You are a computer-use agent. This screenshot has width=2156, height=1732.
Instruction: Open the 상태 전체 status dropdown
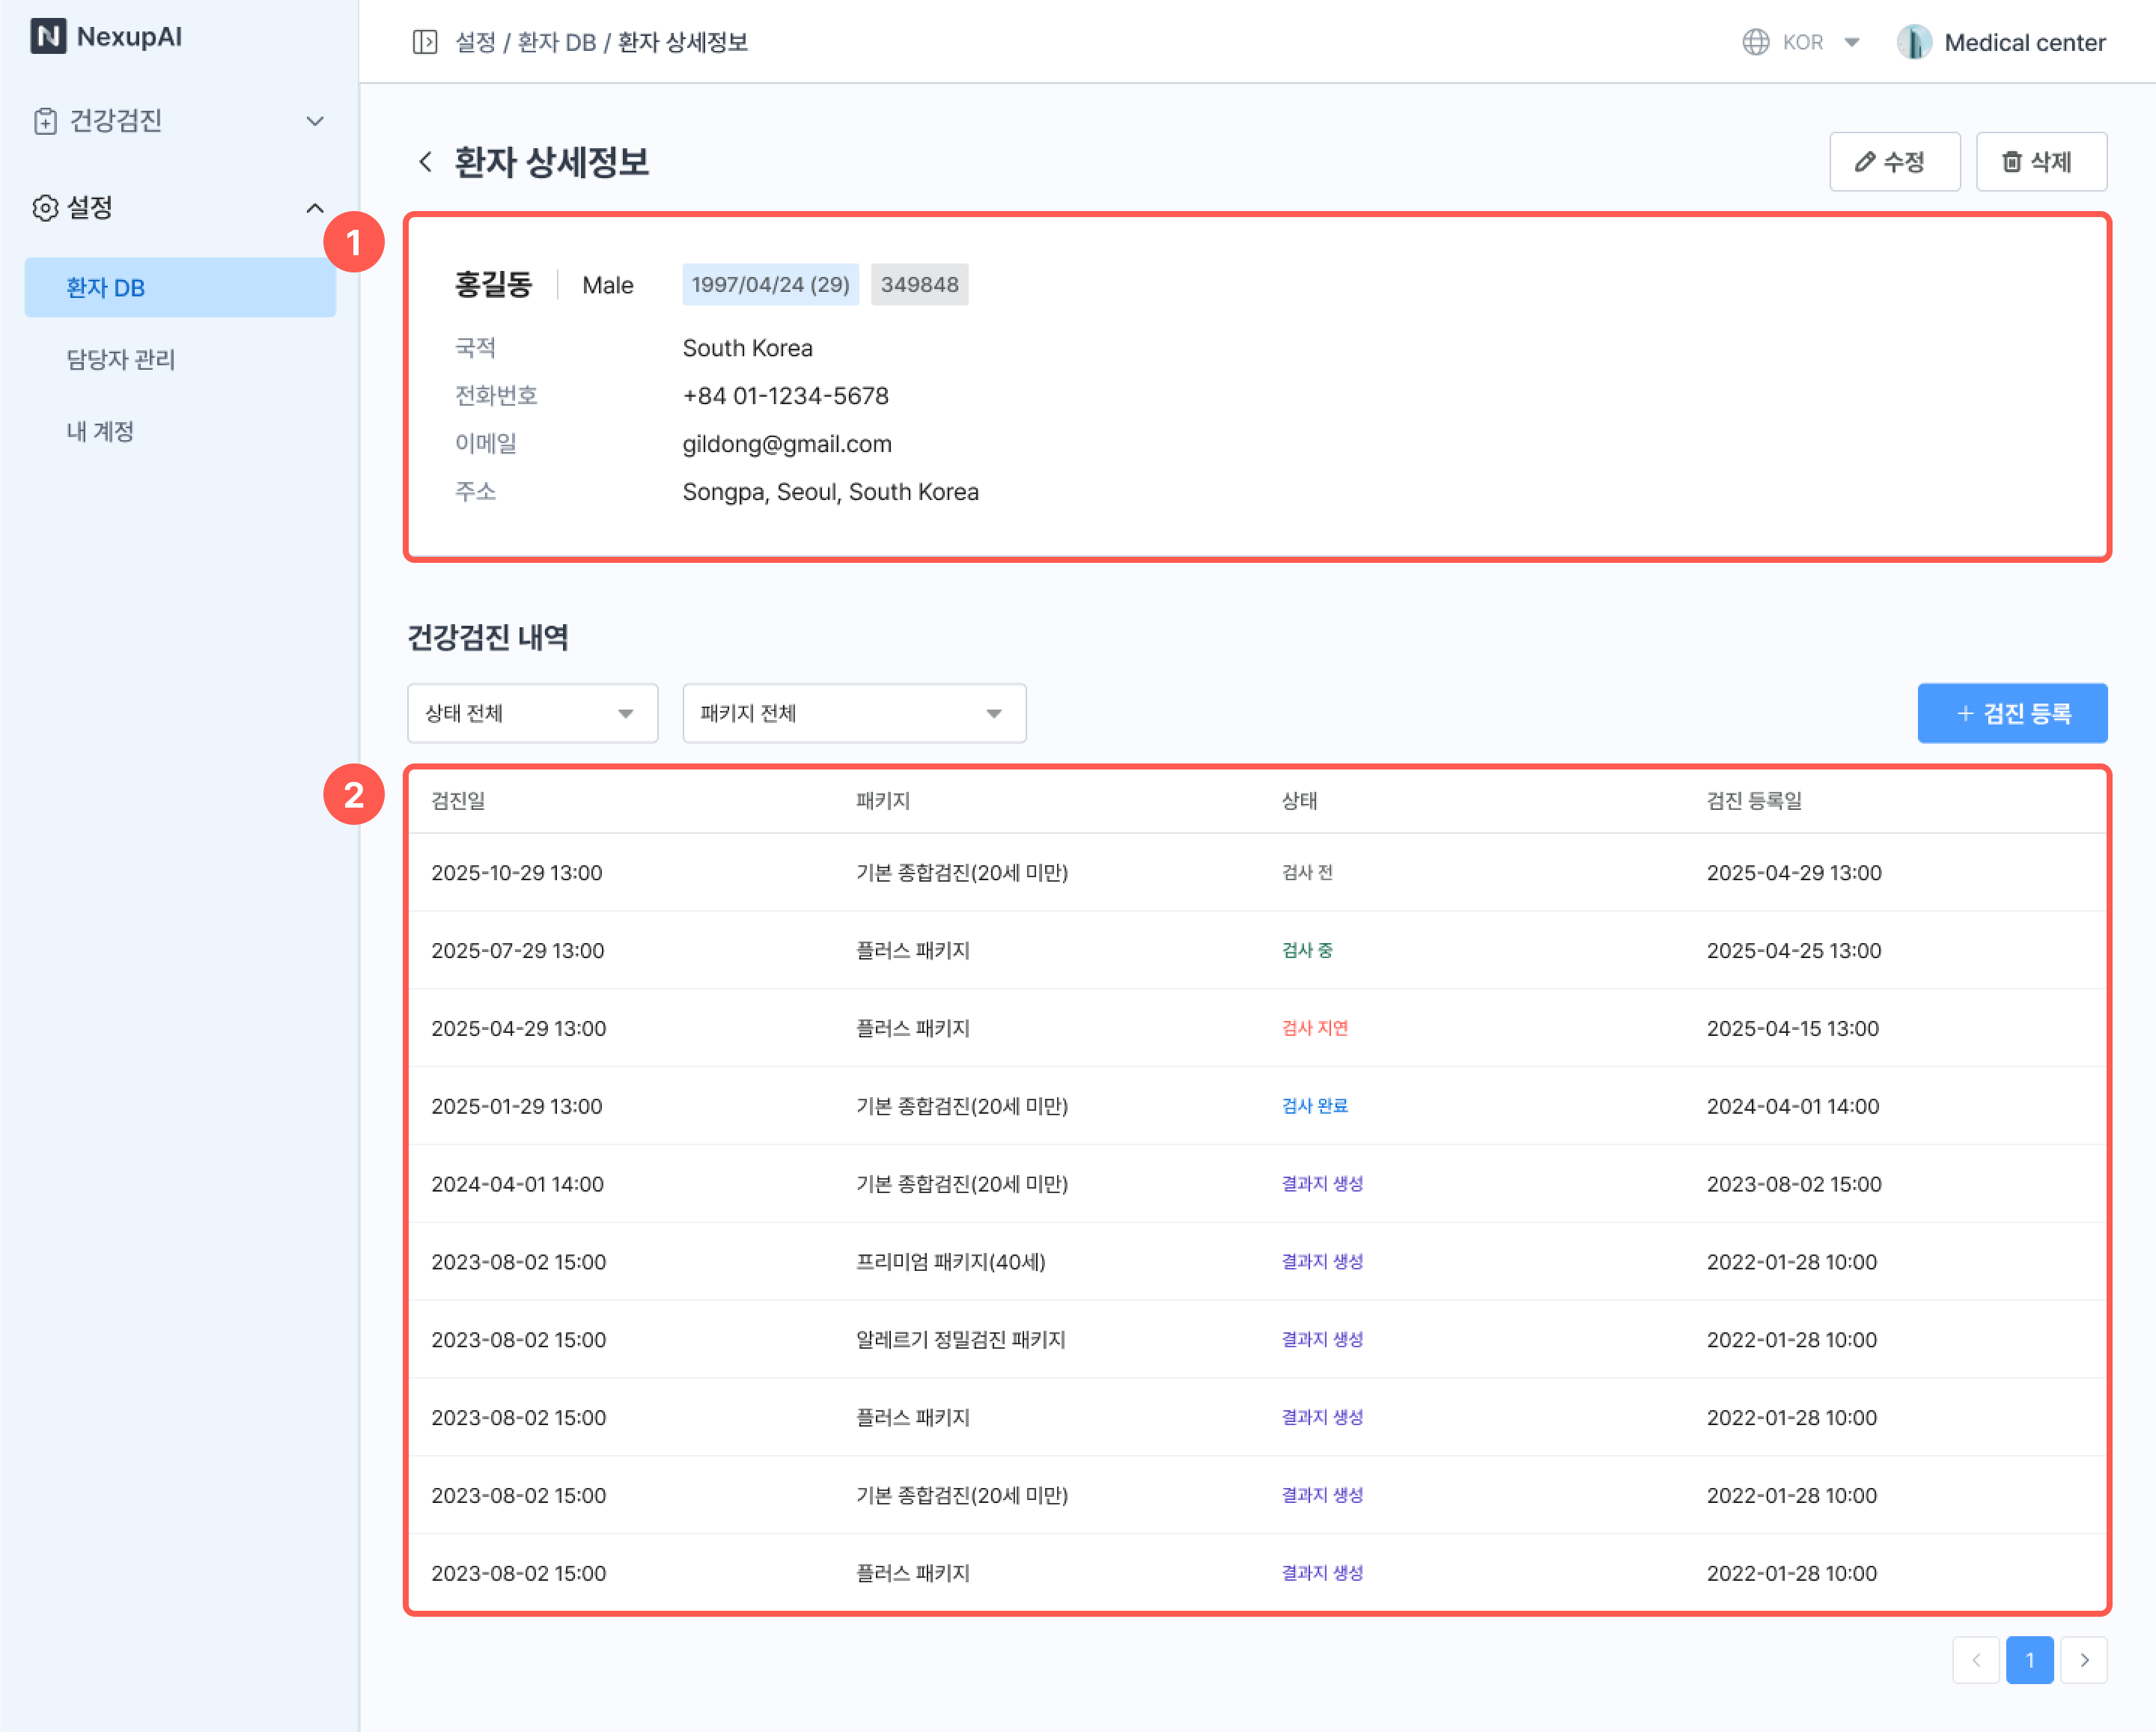point(532,713)
